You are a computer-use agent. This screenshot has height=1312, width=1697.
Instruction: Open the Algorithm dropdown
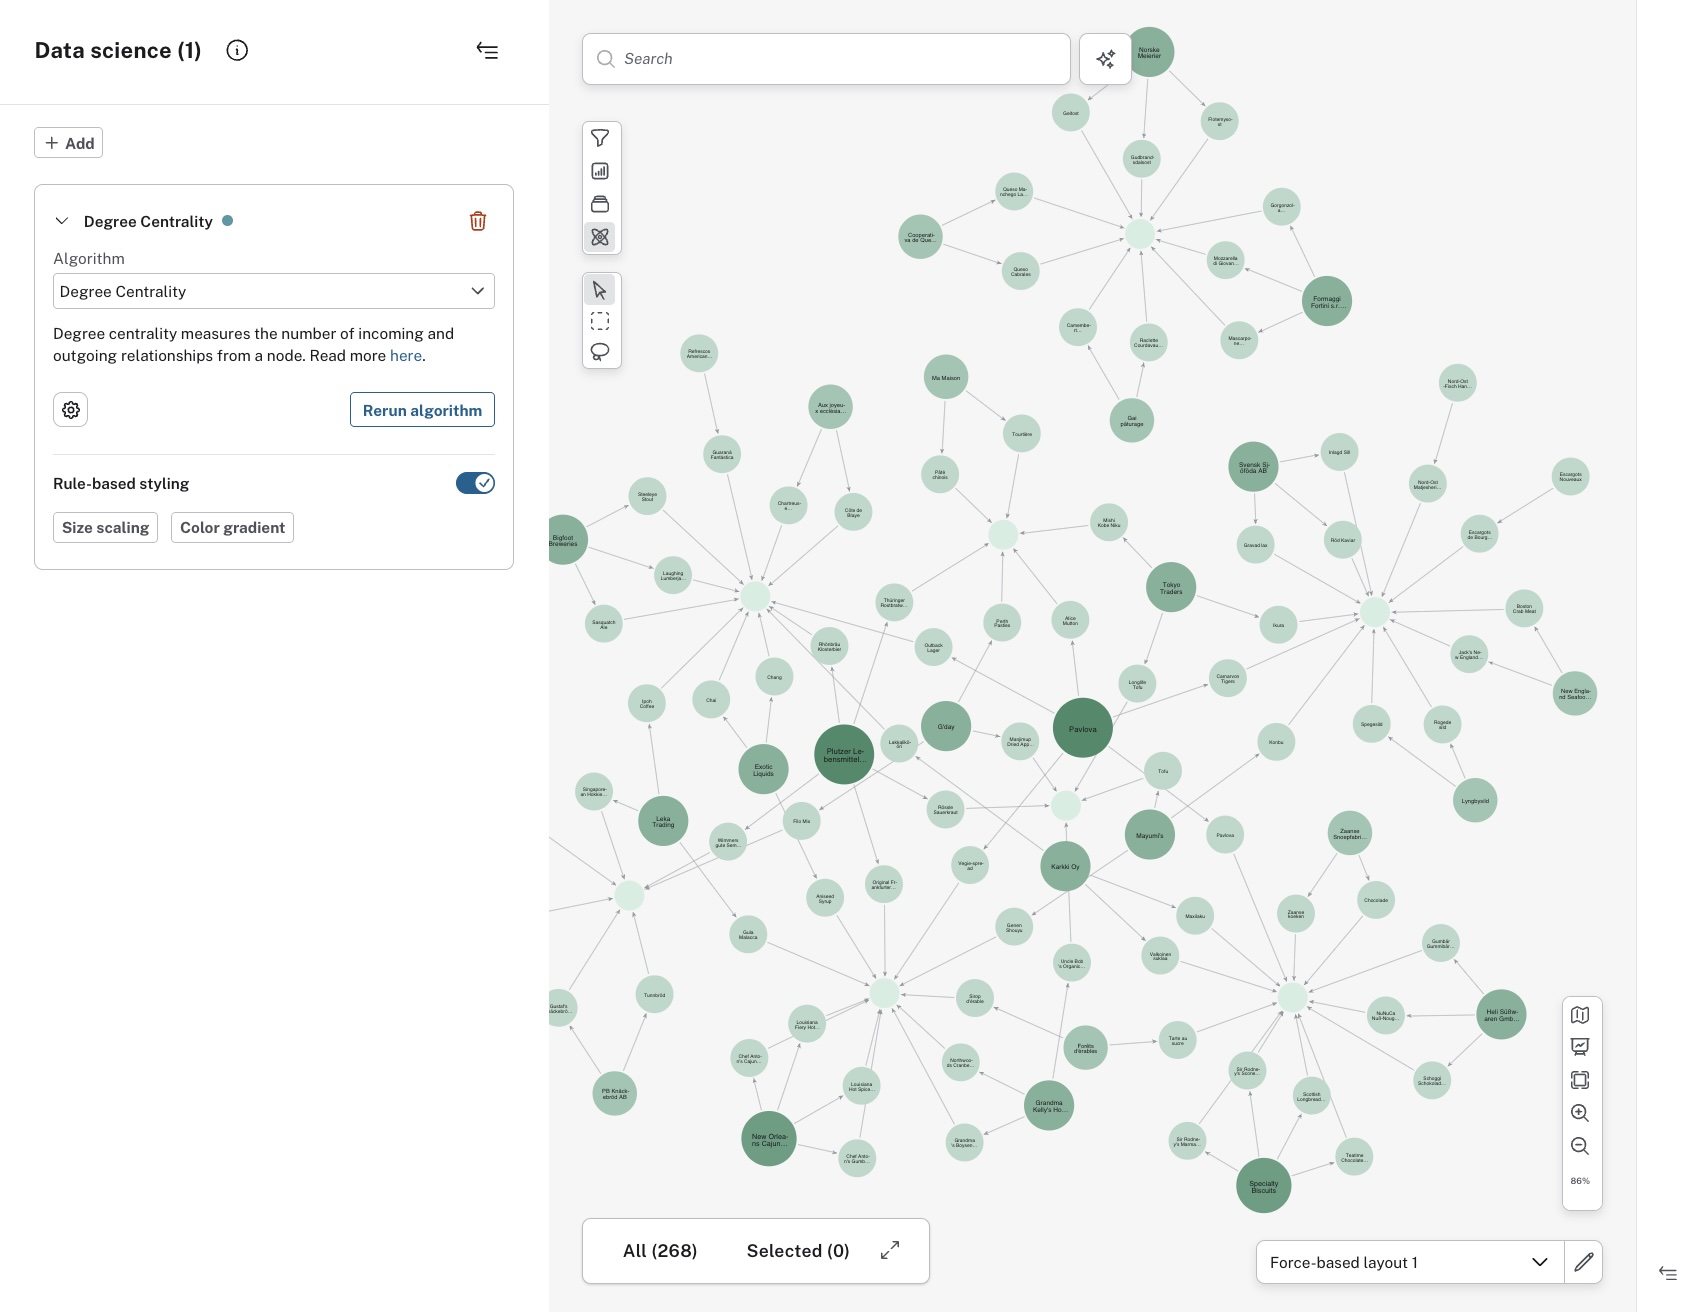(273, 291)
